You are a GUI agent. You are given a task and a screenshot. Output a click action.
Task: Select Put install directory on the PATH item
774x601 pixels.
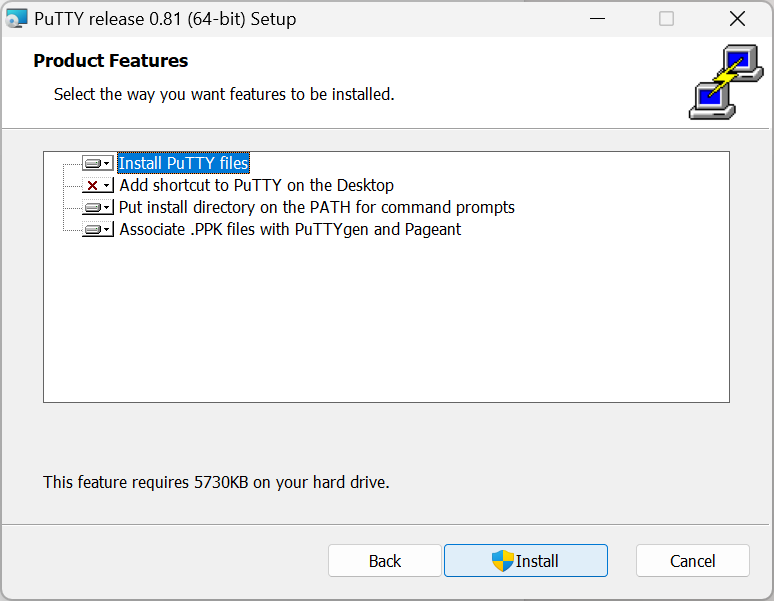pos(316,208)
